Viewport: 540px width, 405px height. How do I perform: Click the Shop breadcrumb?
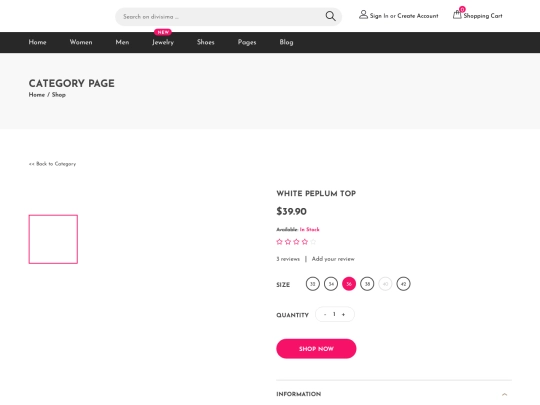click(59, 95)
